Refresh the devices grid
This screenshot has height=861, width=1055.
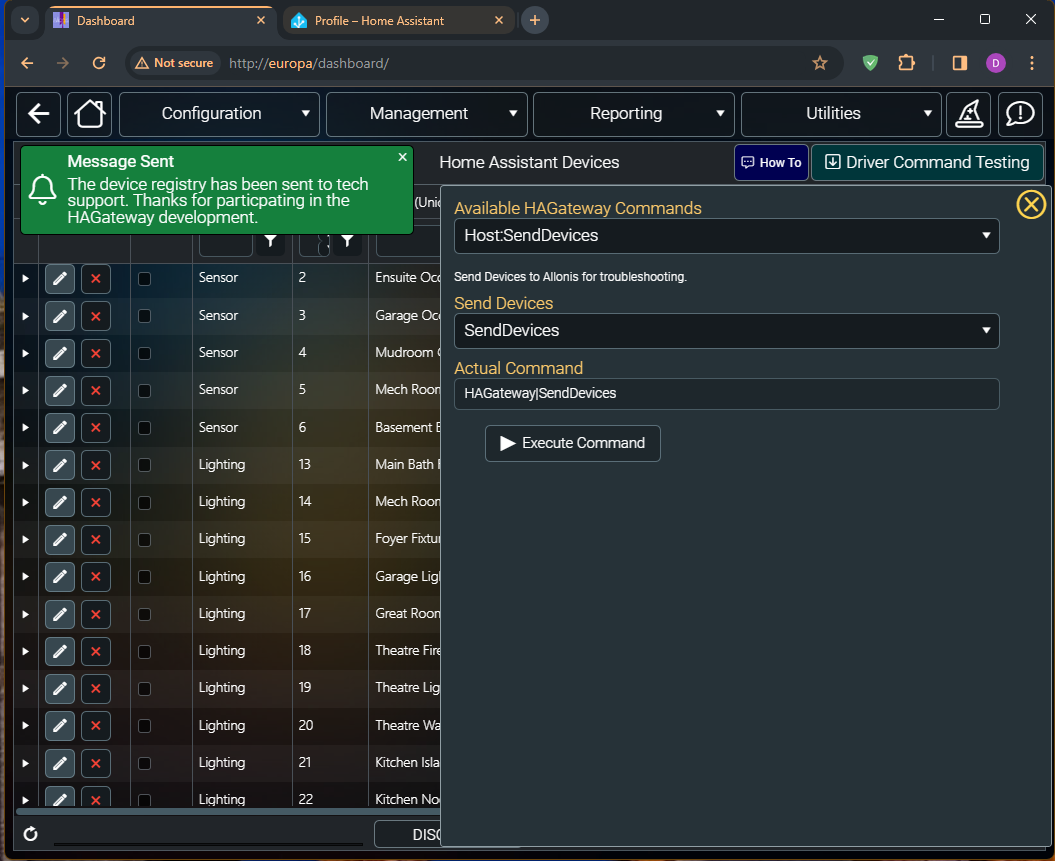30,834
